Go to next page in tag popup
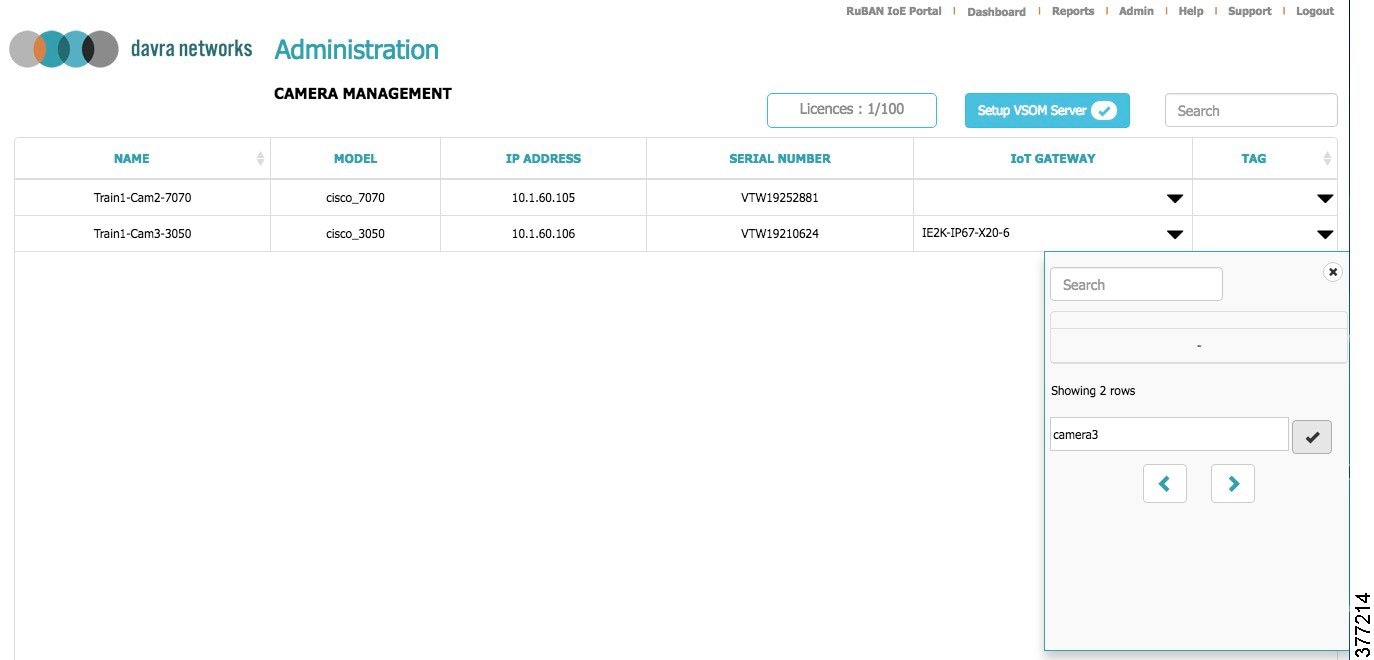Screen dimensions: 1374x660 click(x=1233, y=483)
